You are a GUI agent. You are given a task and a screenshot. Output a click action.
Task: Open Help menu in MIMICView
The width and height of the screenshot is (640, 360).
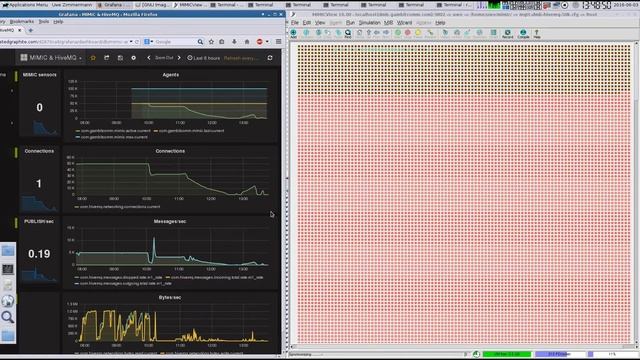coord(440,23)
